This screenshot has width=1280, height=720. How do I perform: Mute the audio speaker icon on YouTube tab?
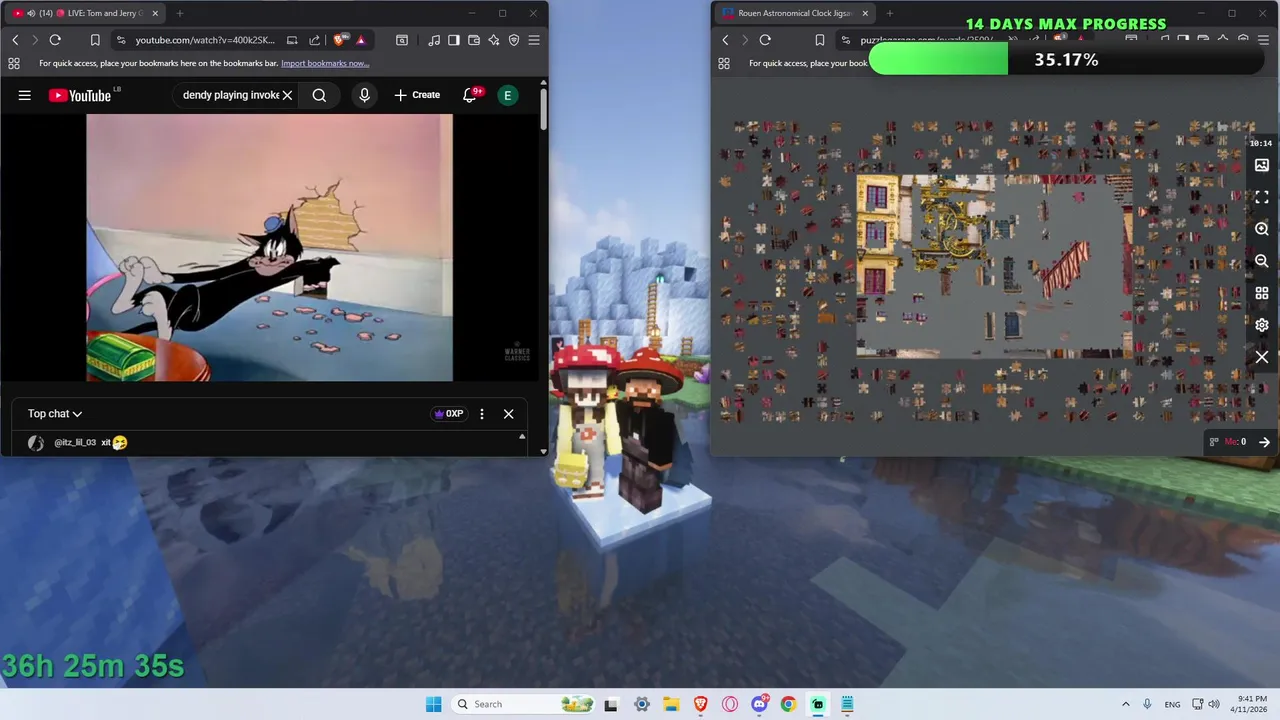pyautogui.click(x=31, y=13)
